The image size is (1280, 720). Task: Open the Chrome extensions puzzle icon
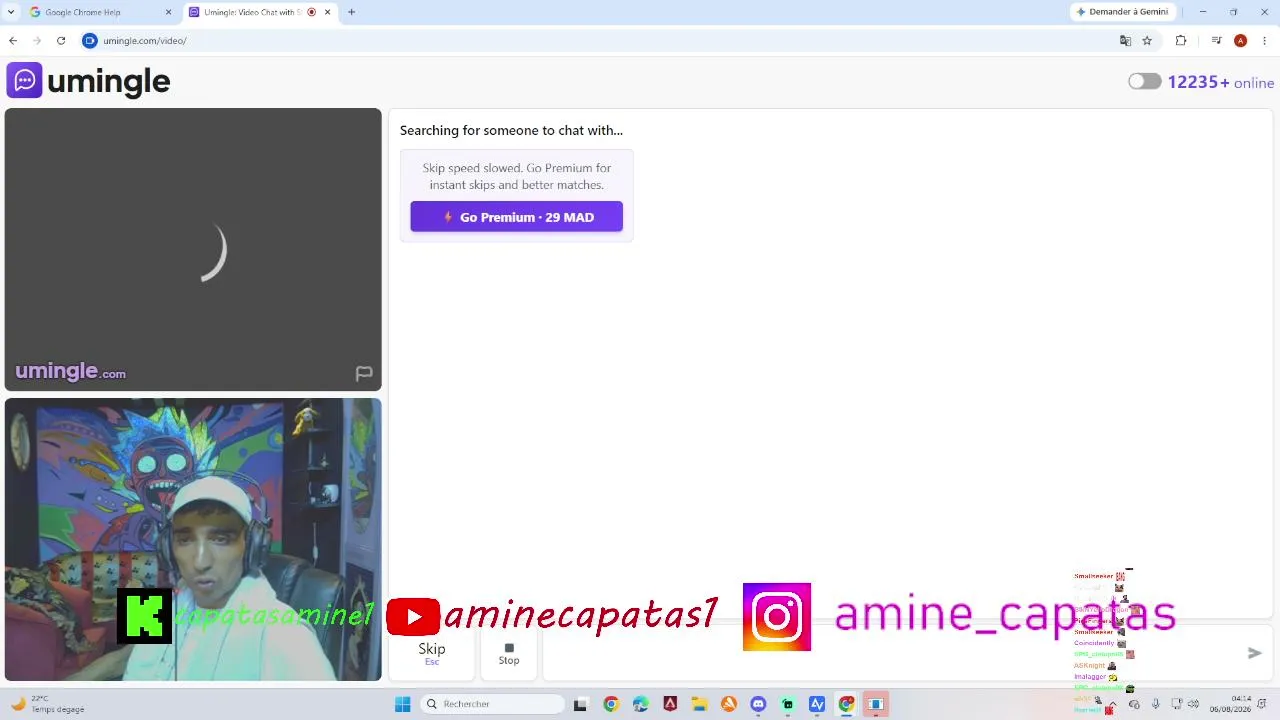1181,41
